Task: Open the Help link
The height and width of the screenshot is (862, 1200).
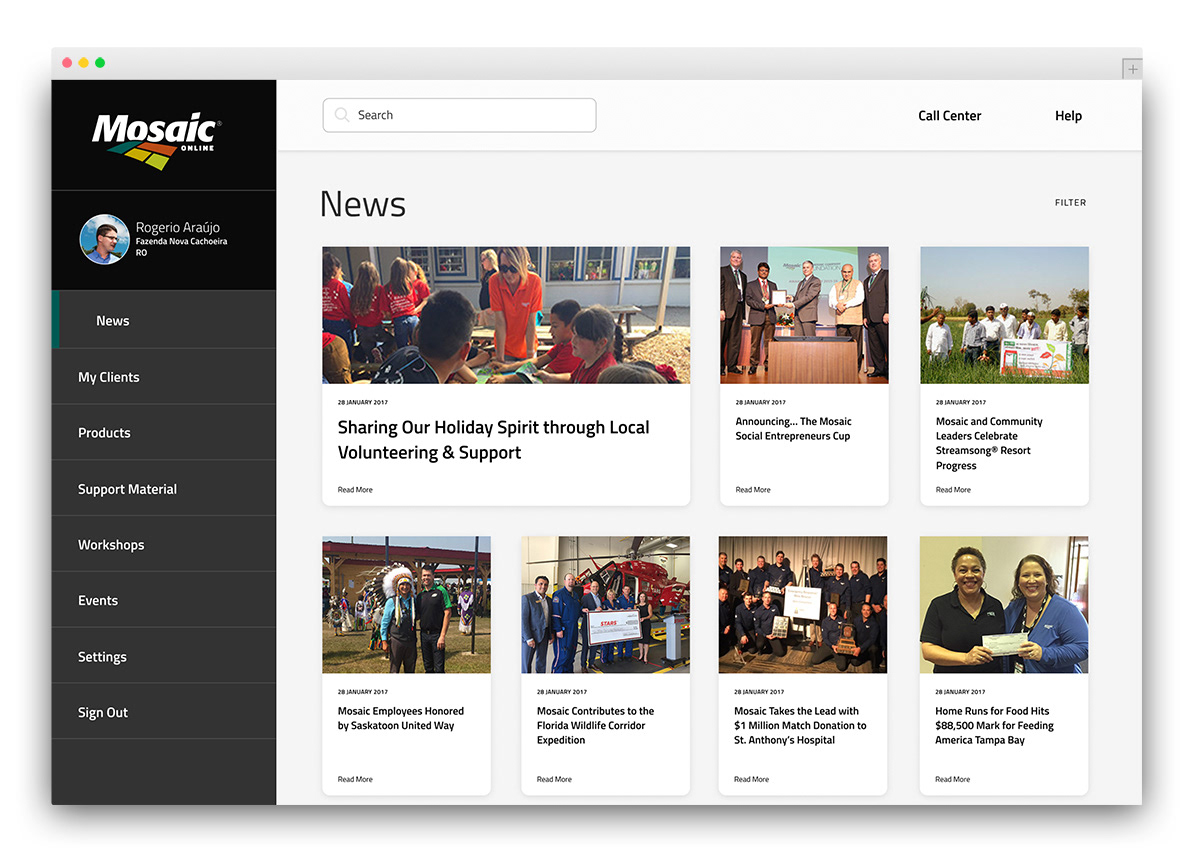Action: coord(1068,116)
